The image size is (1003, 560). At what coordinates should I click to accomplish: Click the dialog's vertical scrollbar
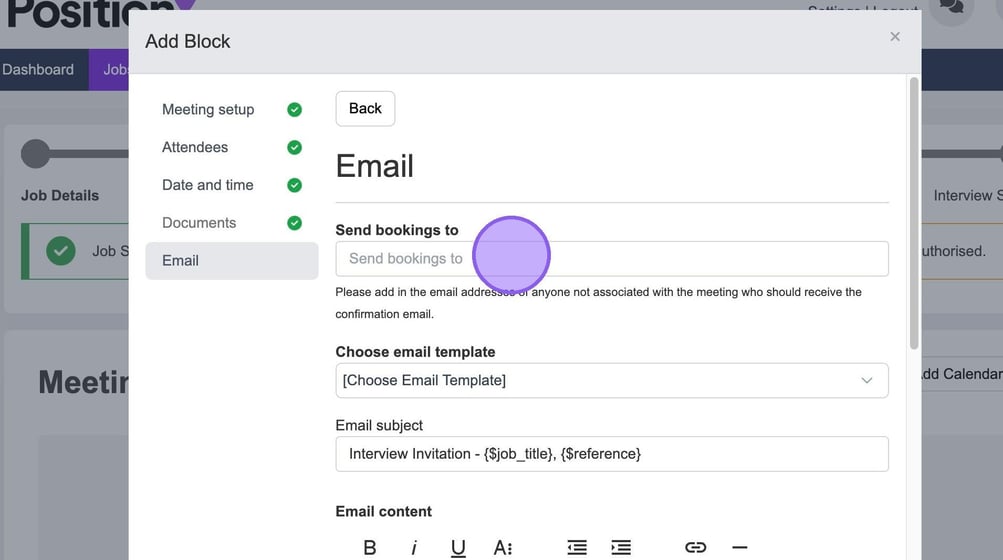(914, 210)
